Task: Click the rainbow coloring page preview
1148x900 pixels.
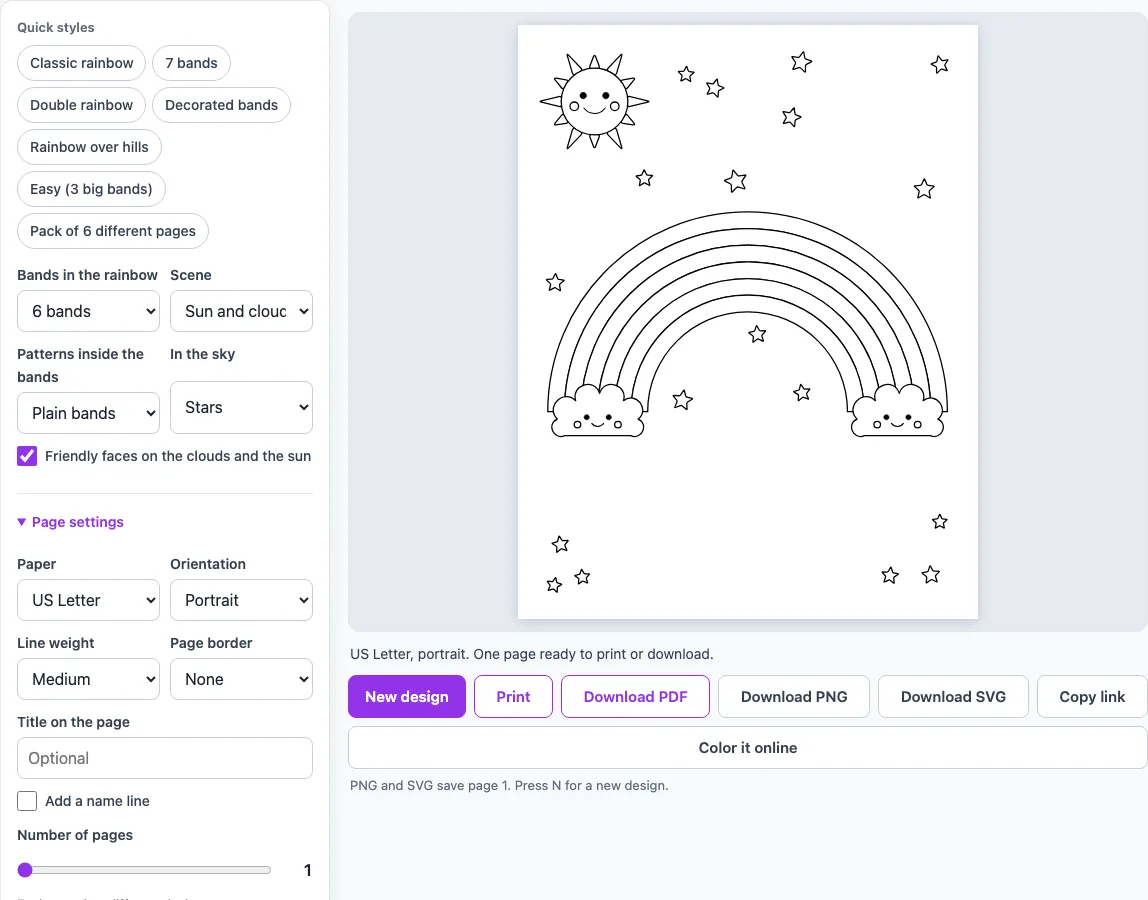Action: [x=748, y=322]
